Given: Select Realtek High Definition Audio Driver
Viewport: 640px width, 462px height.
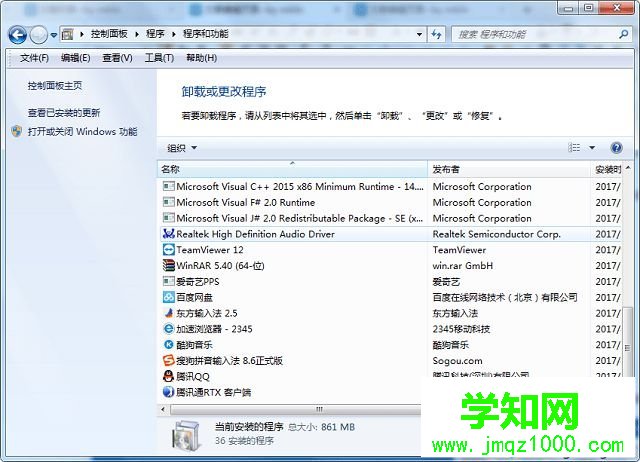Looking at the screenshot, I should 256,234.
